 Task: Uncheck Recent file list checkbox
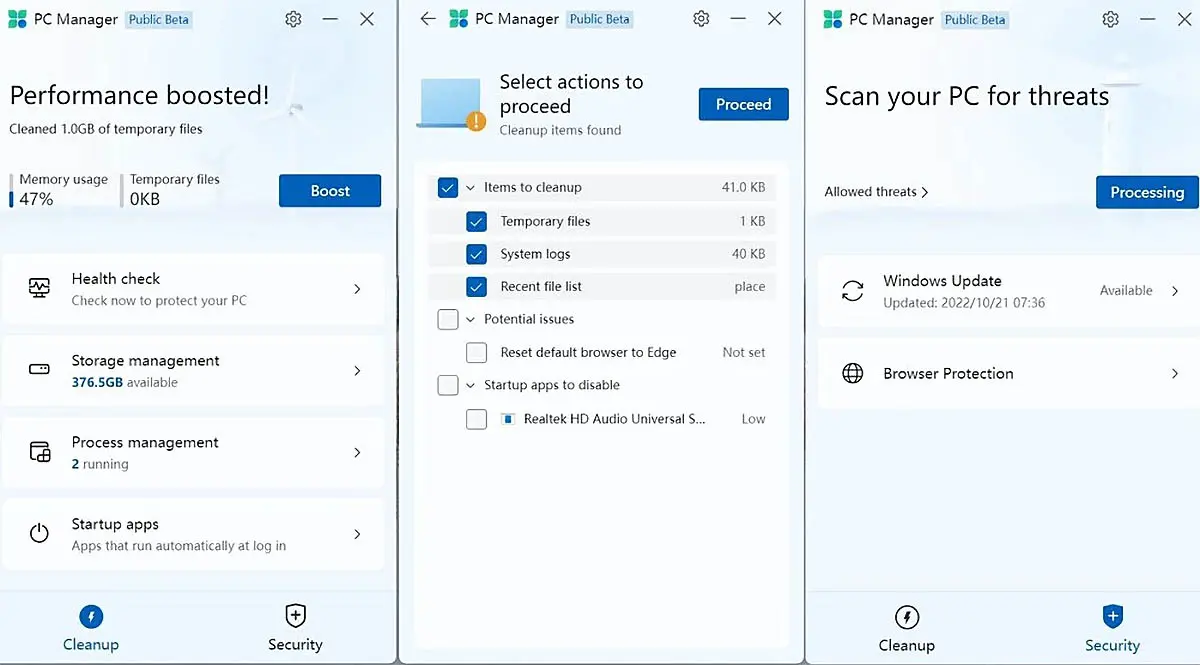pos(477,286)
